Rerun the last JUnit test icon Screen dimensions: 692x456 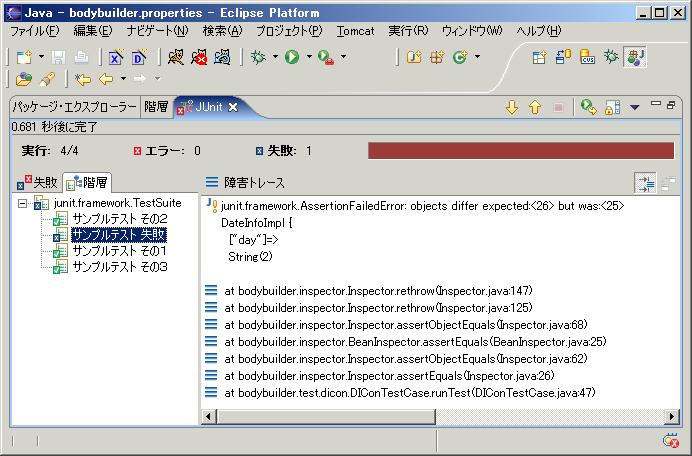pyautogui.click(x=589, y=107)
